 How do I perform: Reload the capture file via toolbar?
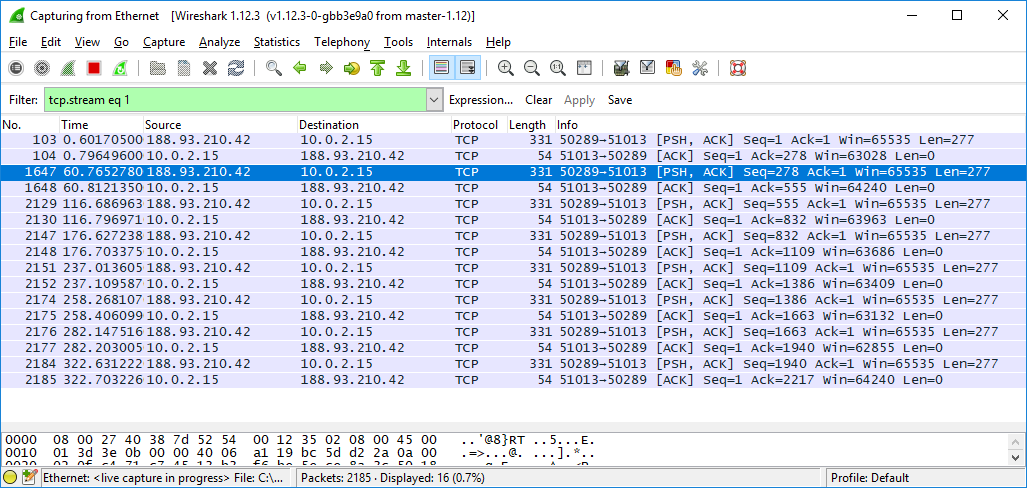click(x=236, y=67)
